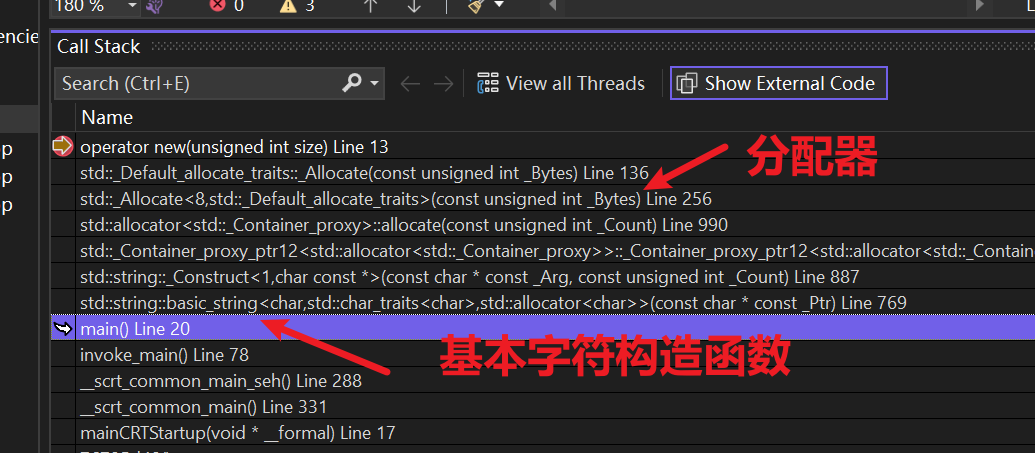The height and width of the screenshot is (453, 1035).
Task: Toggle Show External Code
Action: coord(778,84)
